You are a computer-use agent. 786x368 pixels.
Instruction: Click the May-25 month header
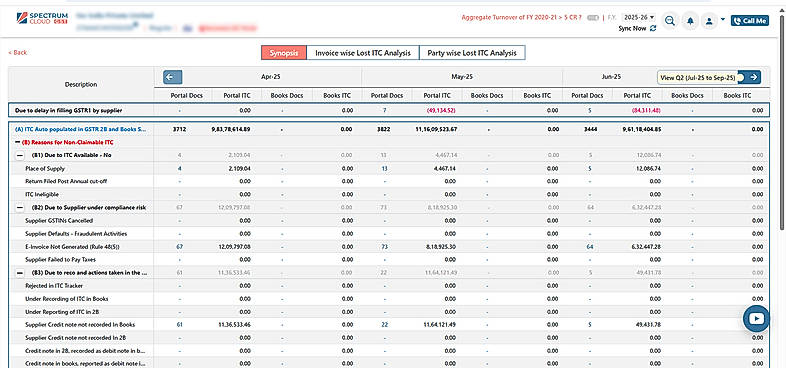click(x=462, y=77)
